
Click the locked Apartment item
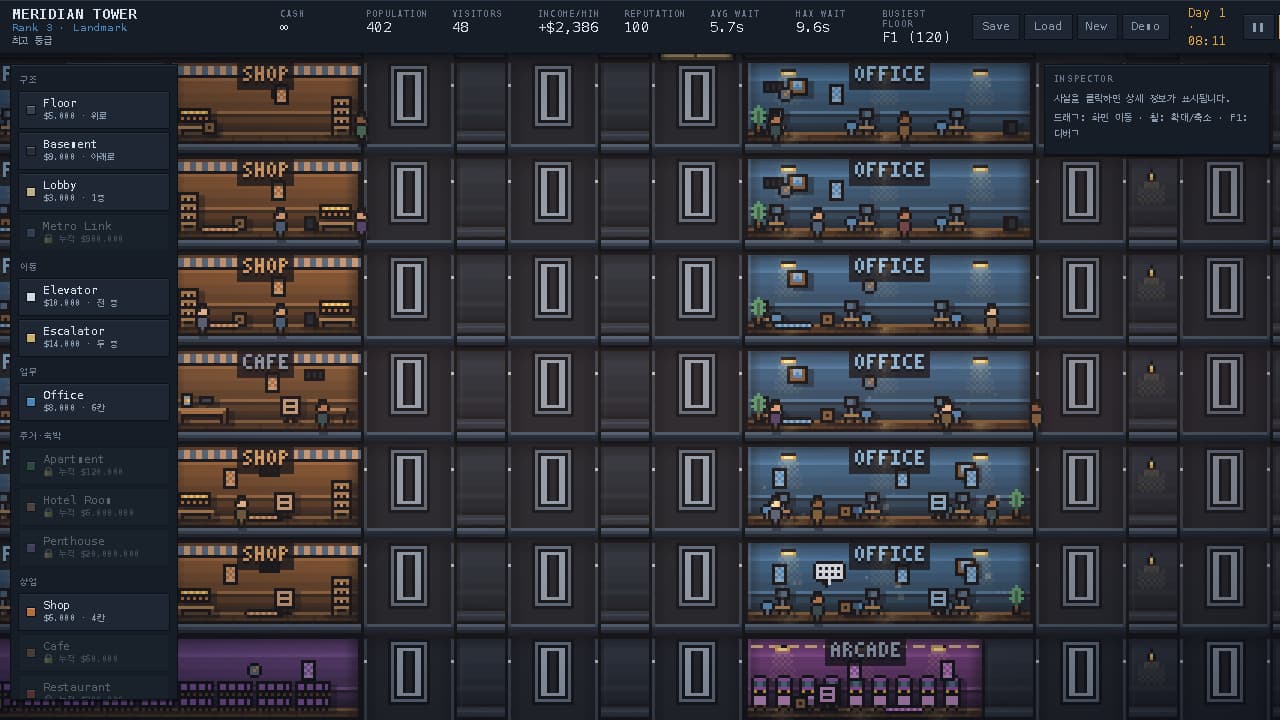94,465
